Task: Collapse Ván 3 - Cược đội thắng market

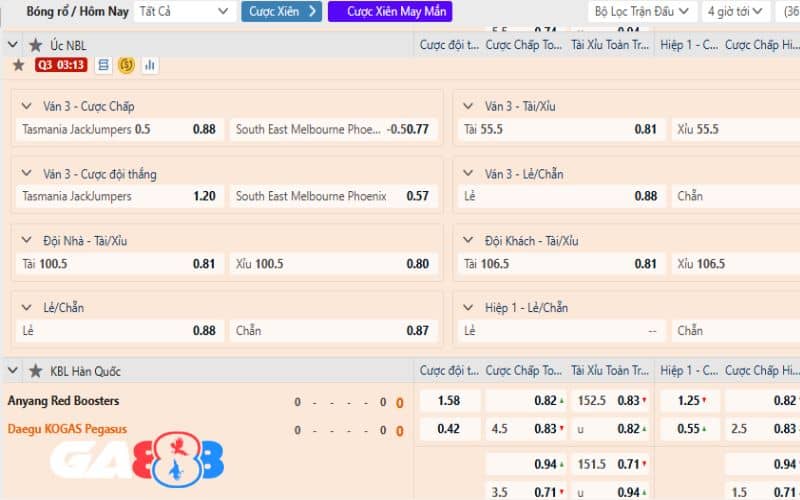Action: point(27,173)
